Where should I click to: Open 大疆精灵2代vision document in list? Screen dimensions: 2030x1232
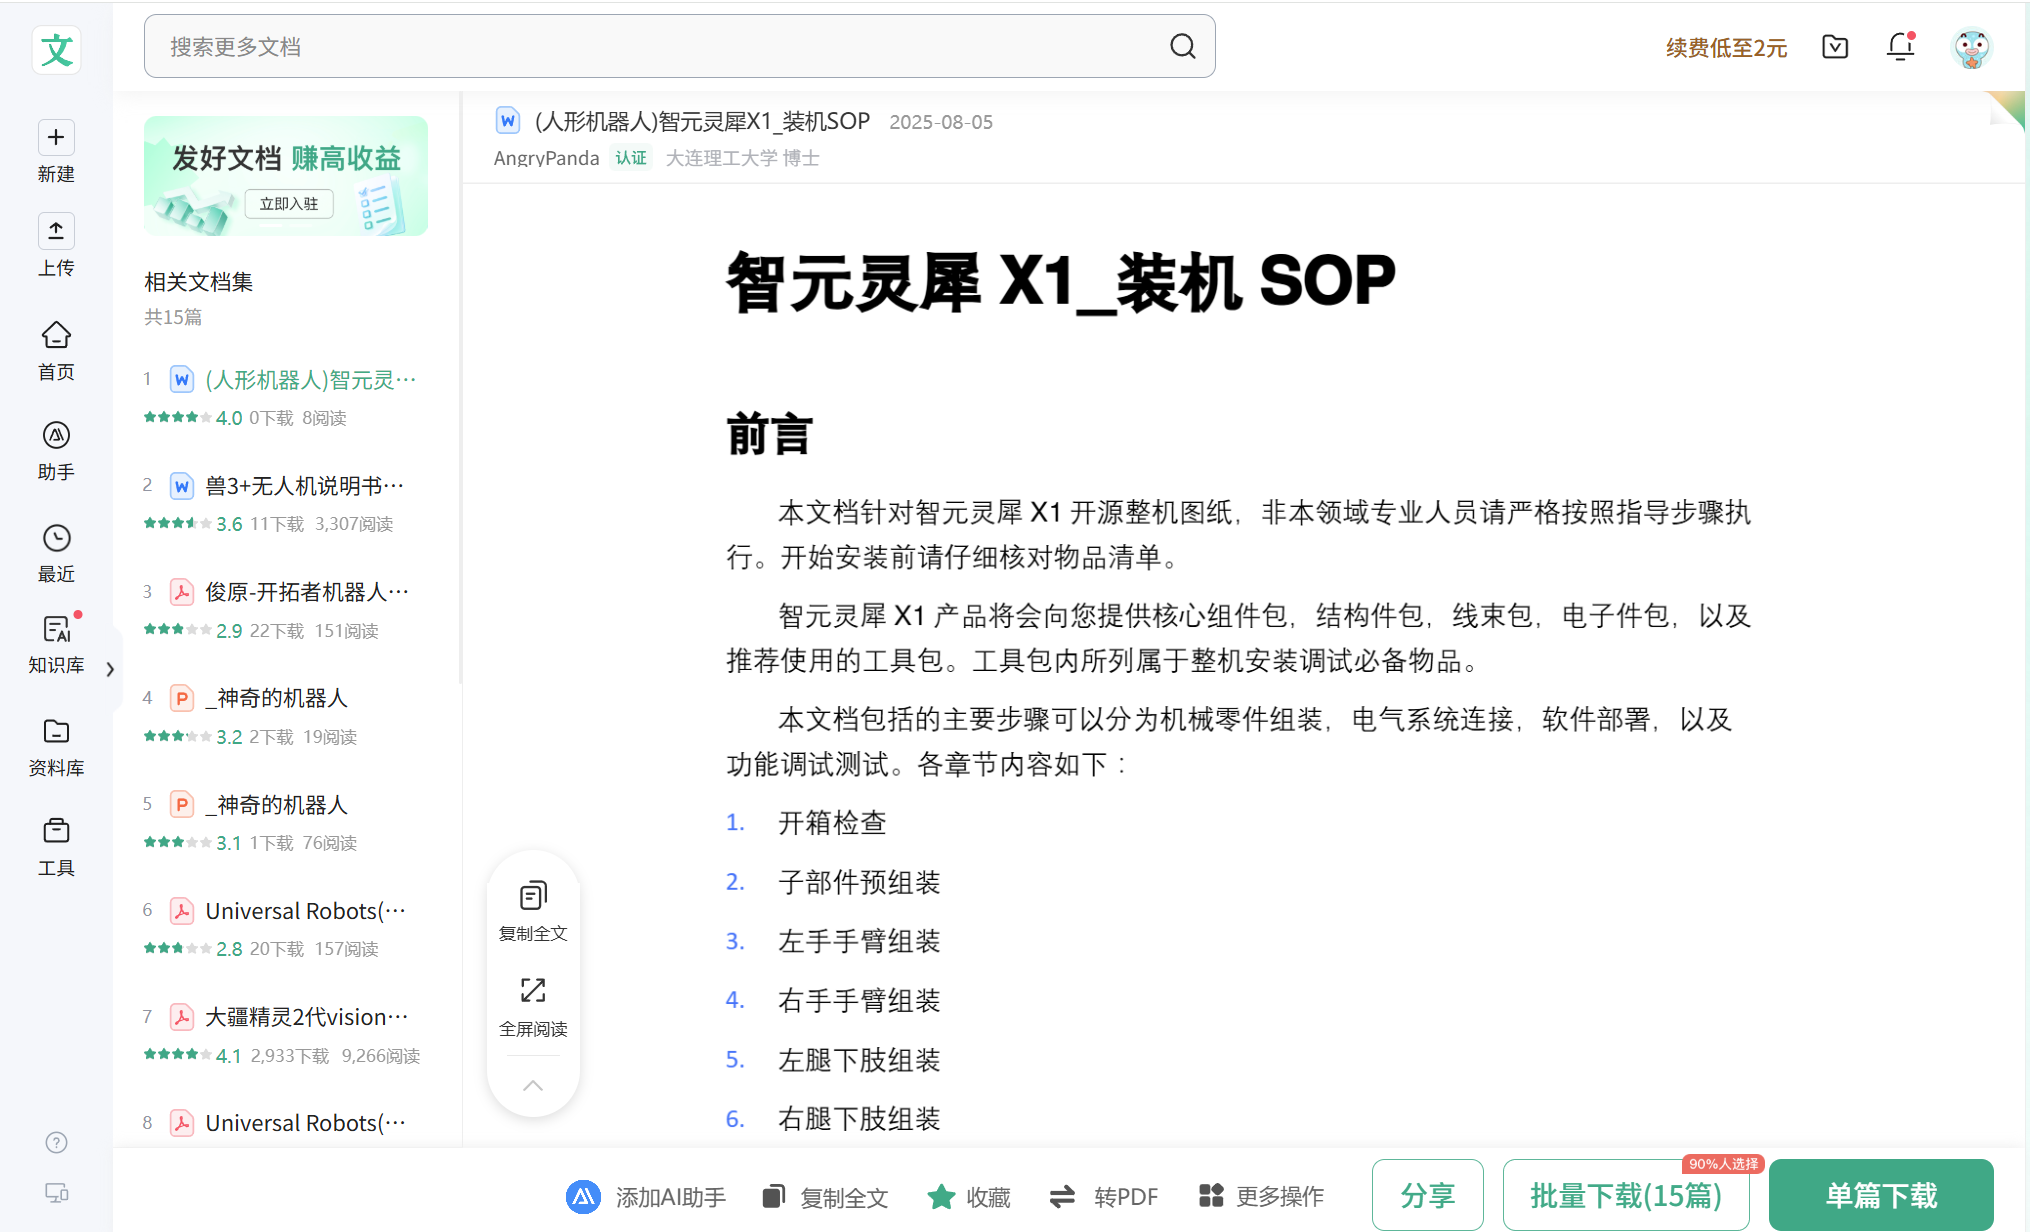coord(306,1017)
